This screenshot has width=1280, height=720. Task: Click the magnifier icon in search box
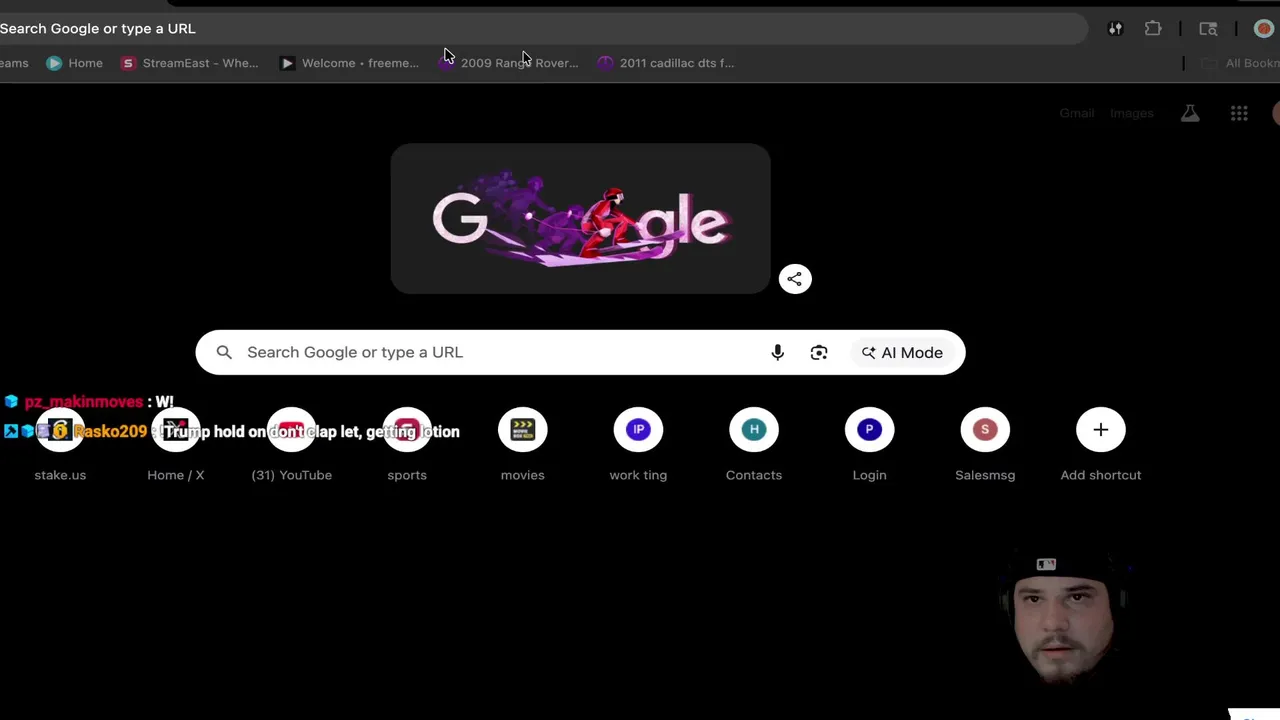[x=224, y=352]
